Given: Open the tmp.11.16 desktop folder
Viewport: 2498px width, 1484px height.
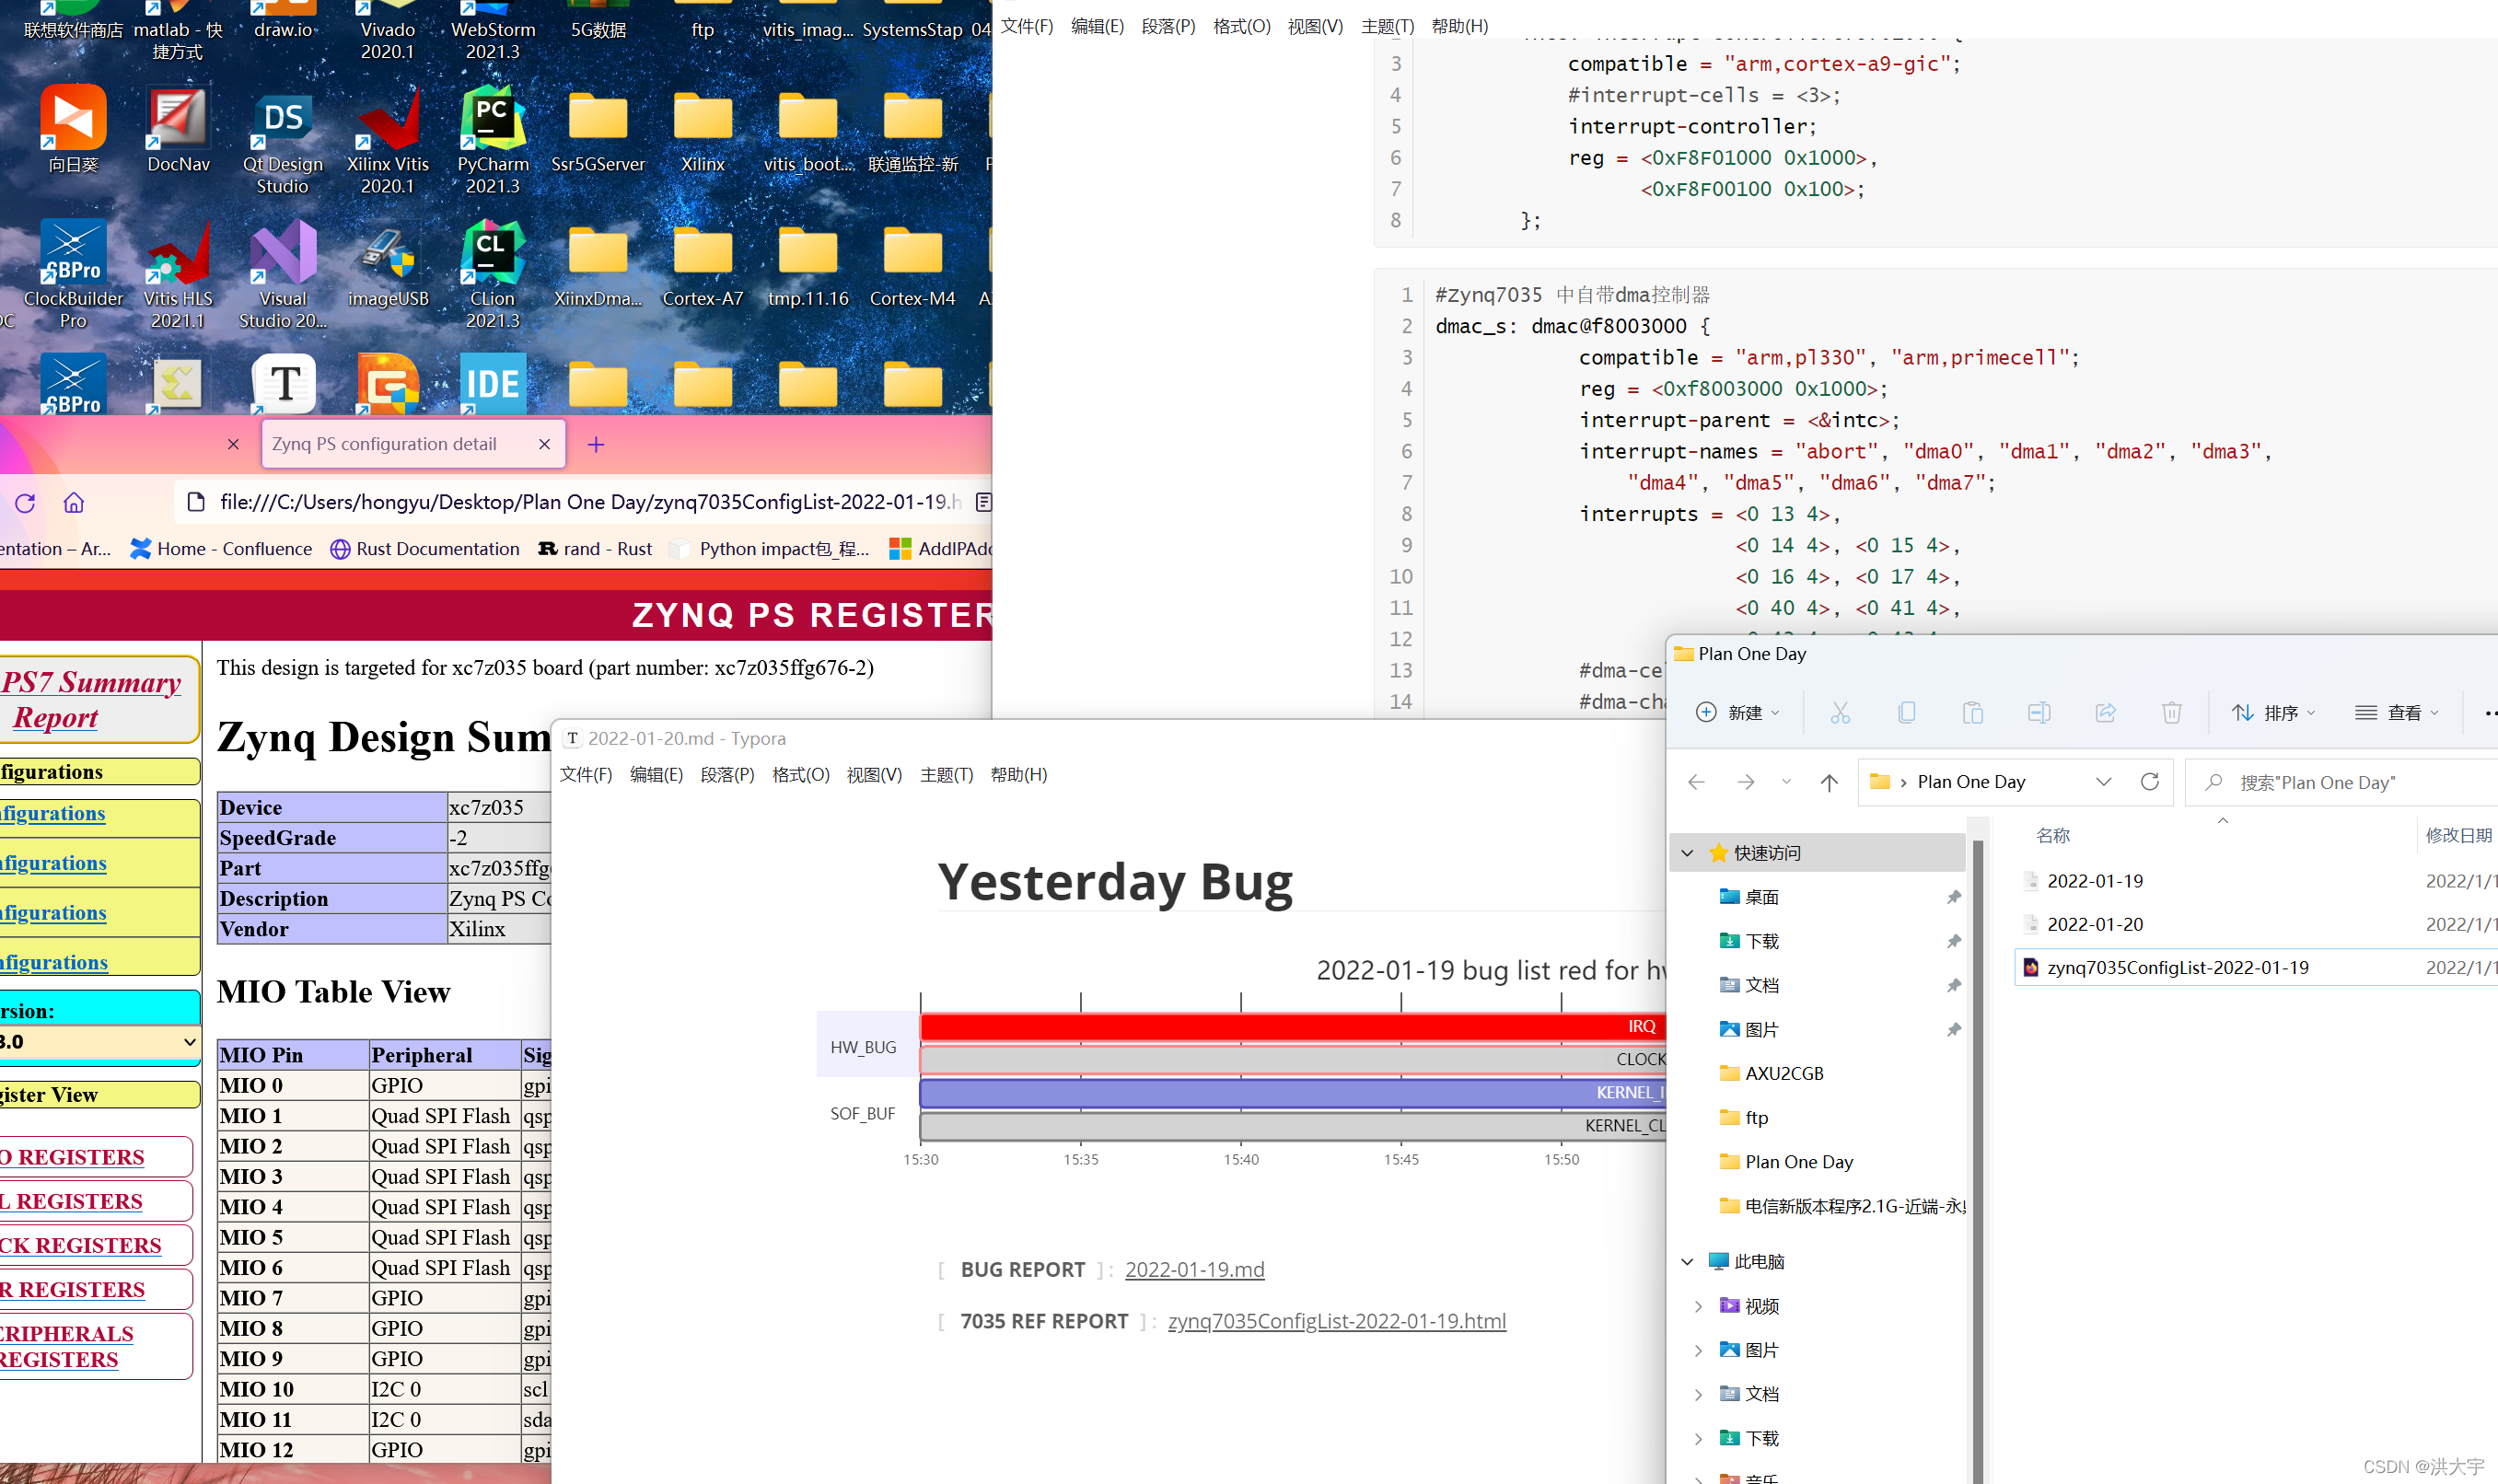Looking at the screenshot, I should click(x=808, y=265).
